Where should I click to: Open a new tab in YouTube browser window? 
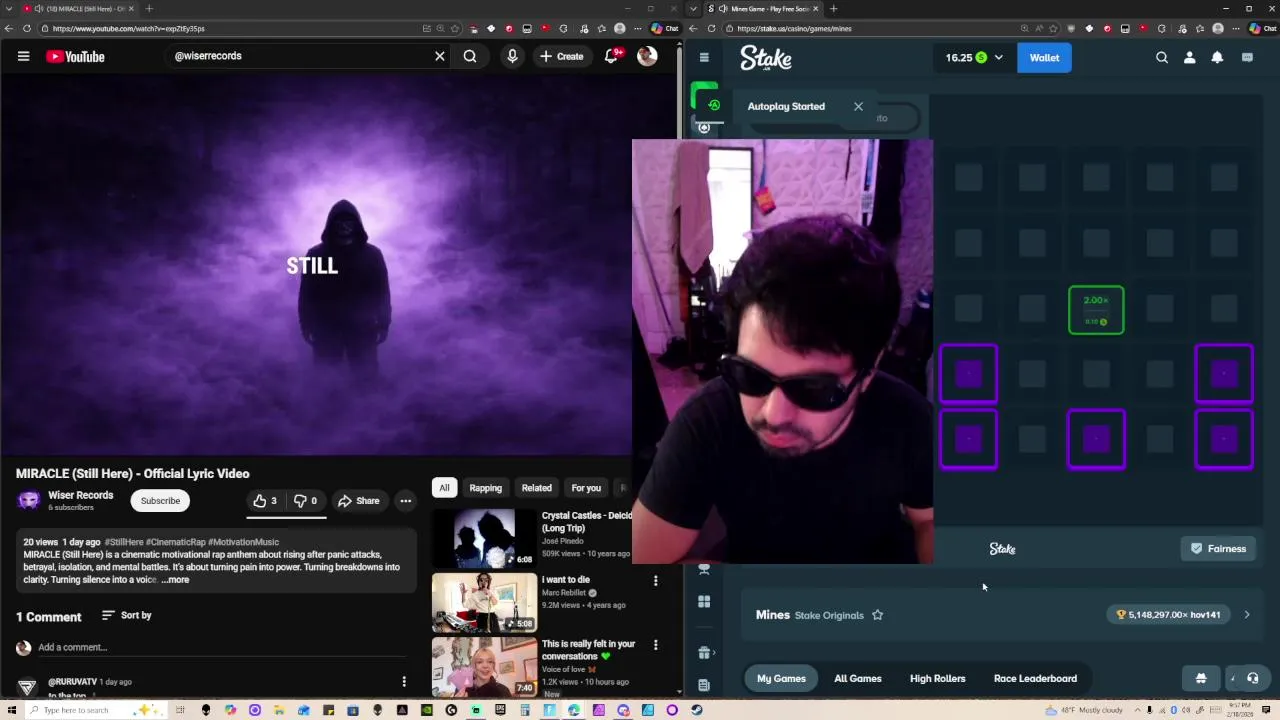coord(149,8)
